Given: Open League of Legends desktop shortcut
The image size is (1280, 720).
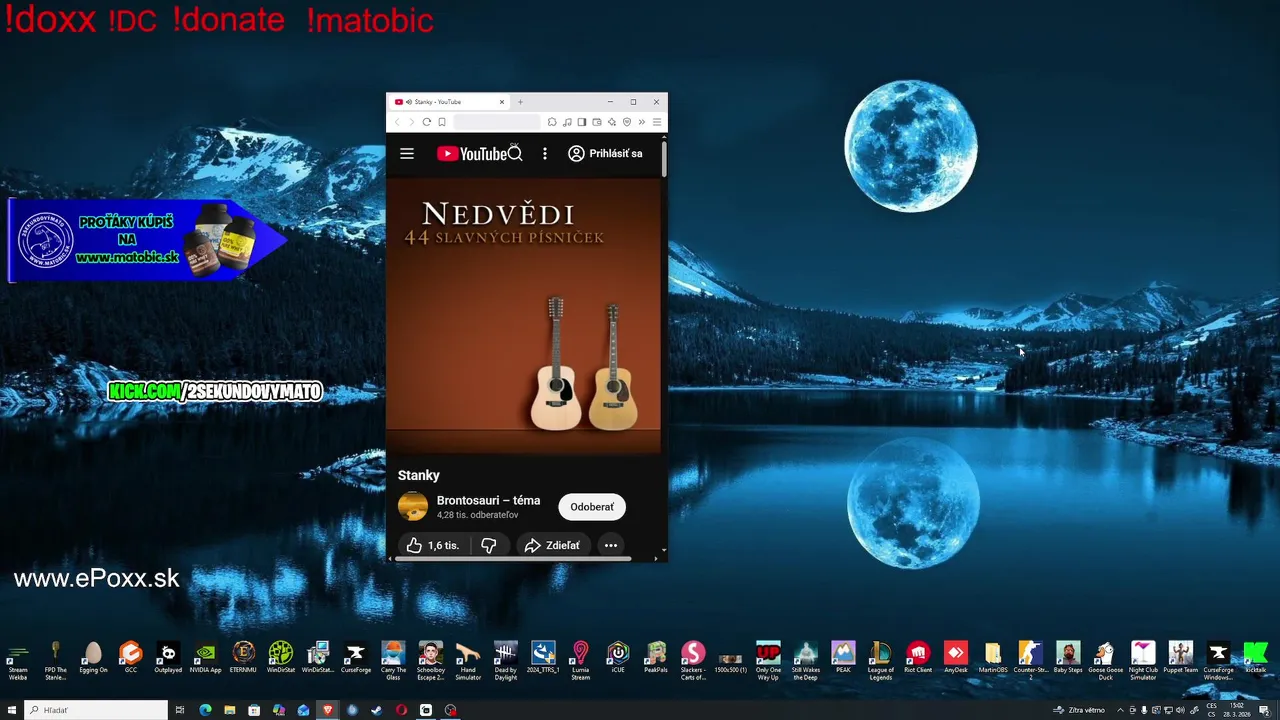Looking at the screenshot, I should pyautogui.click(x=881, y=660).
